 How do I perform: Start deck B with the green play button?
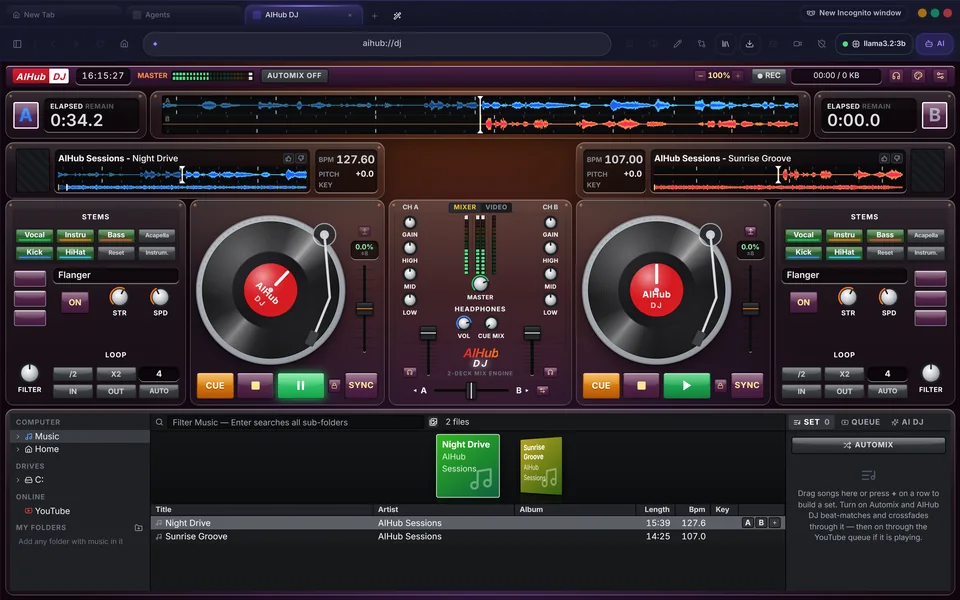pyautogui.click(x=686, y=386)
